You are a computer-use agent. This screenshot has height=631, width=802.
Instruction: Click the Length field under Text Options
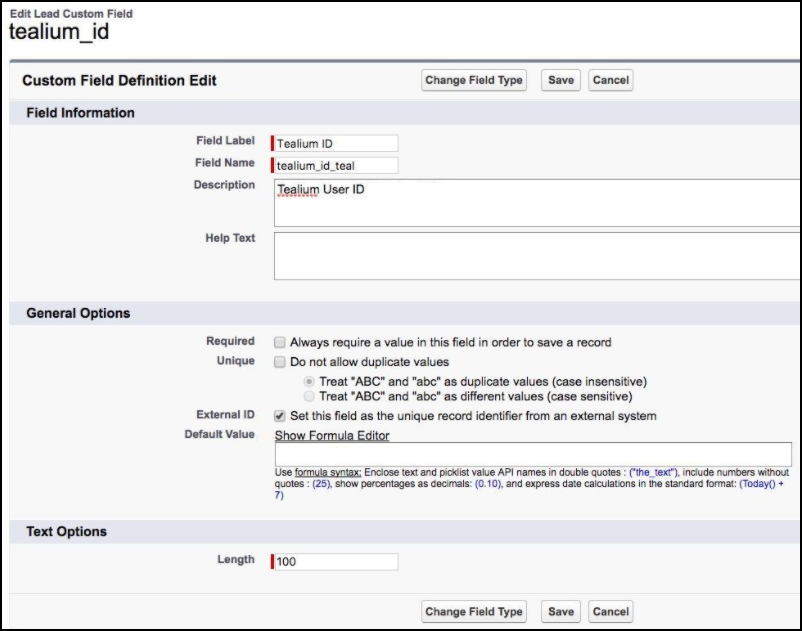(336, 561)
